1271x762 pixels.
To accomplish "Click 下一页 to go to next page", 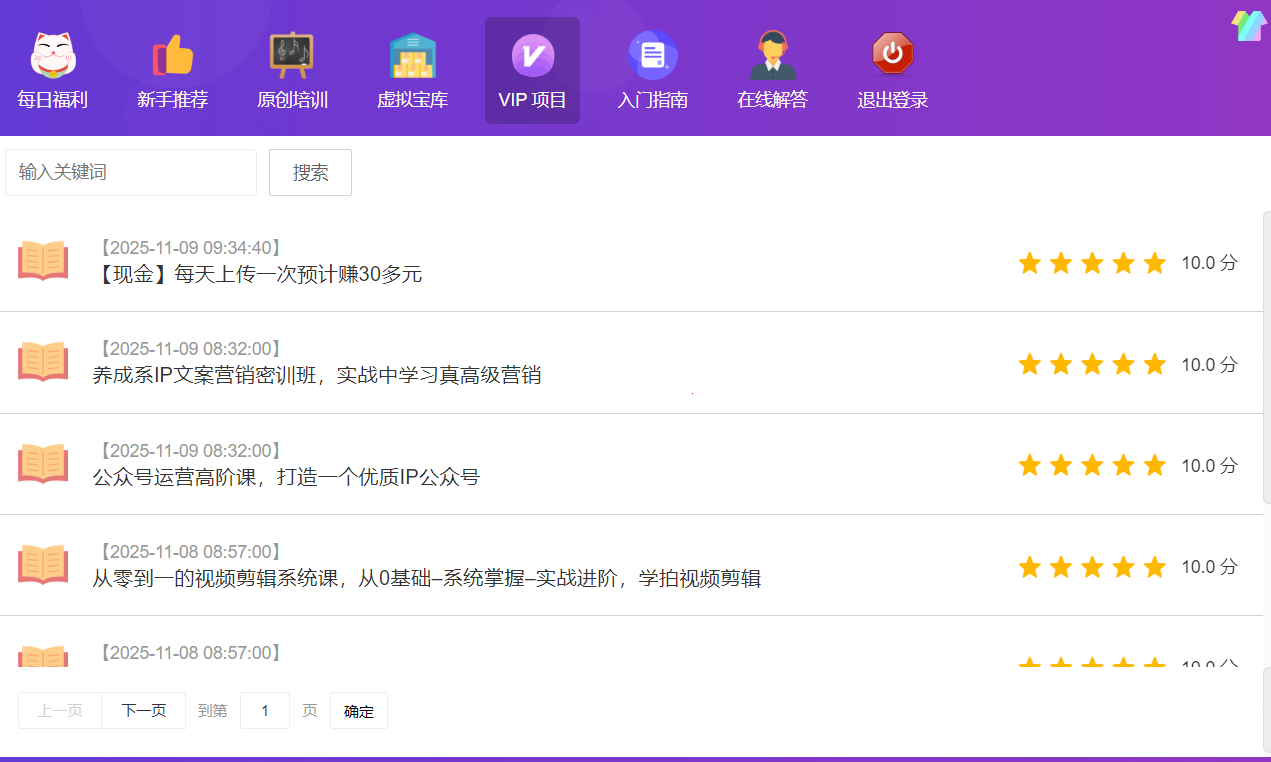I will coord(142,710).
